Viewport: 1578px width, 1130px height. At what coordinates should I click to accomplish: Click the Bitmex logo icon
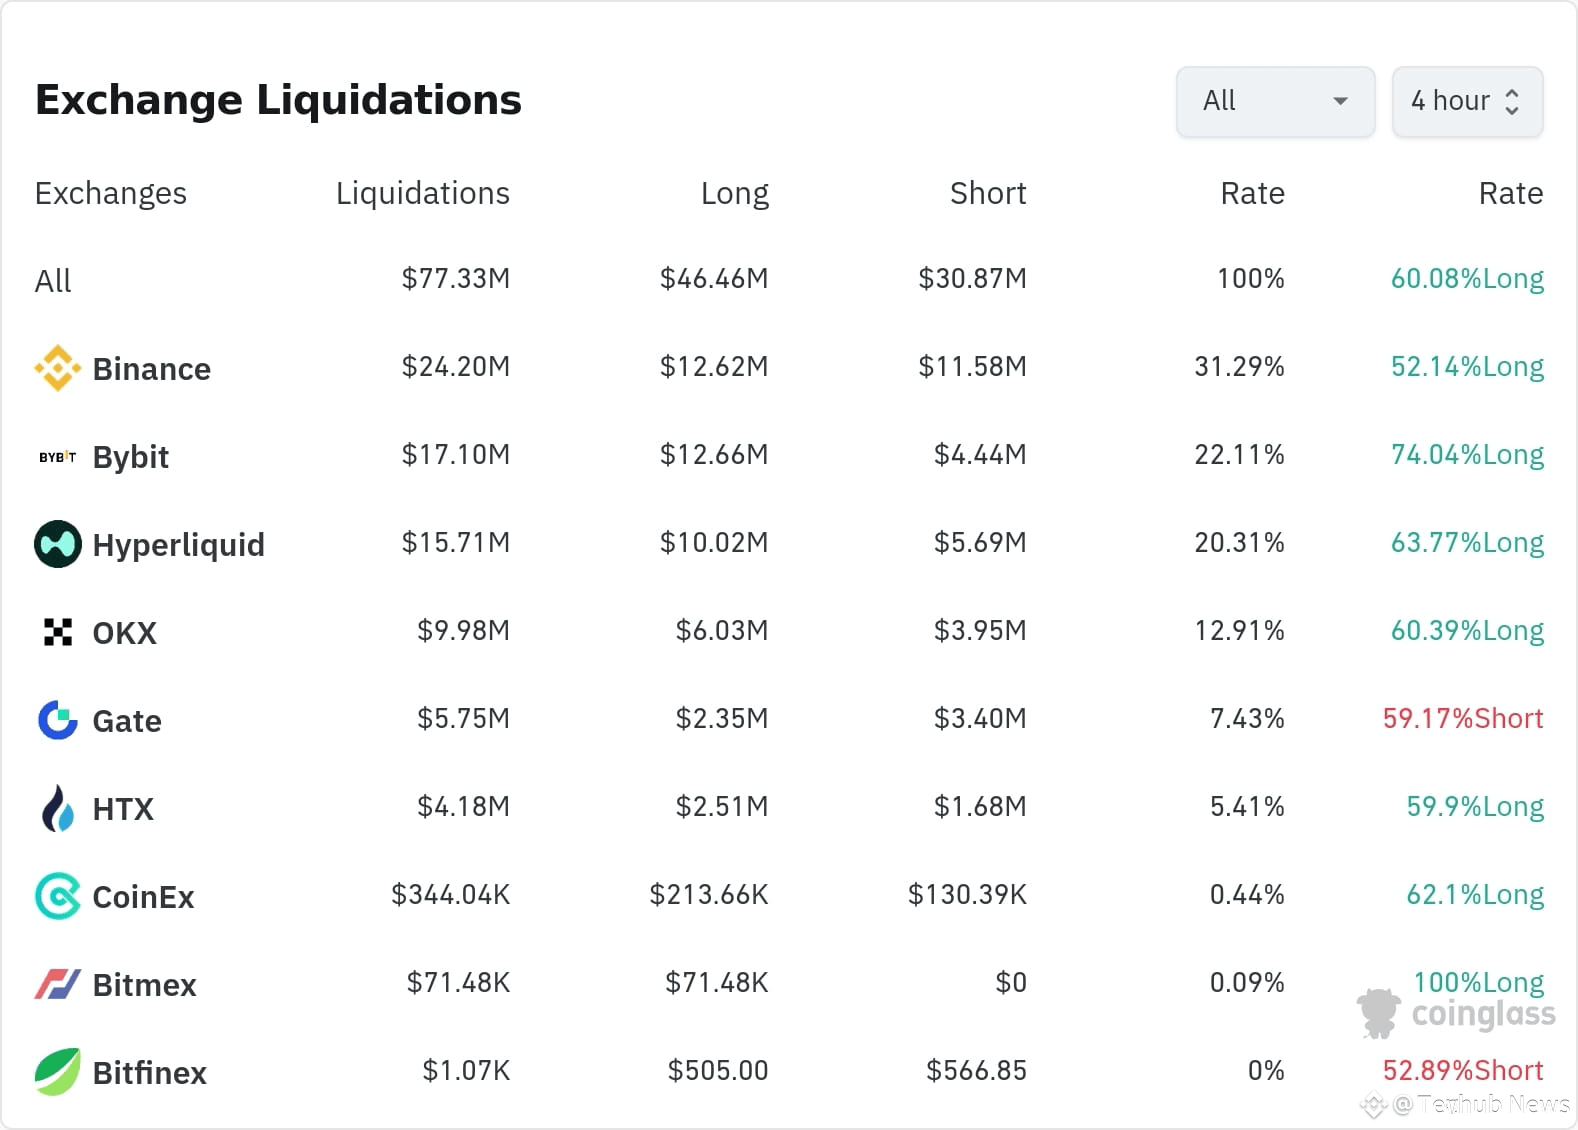point(58,984)
